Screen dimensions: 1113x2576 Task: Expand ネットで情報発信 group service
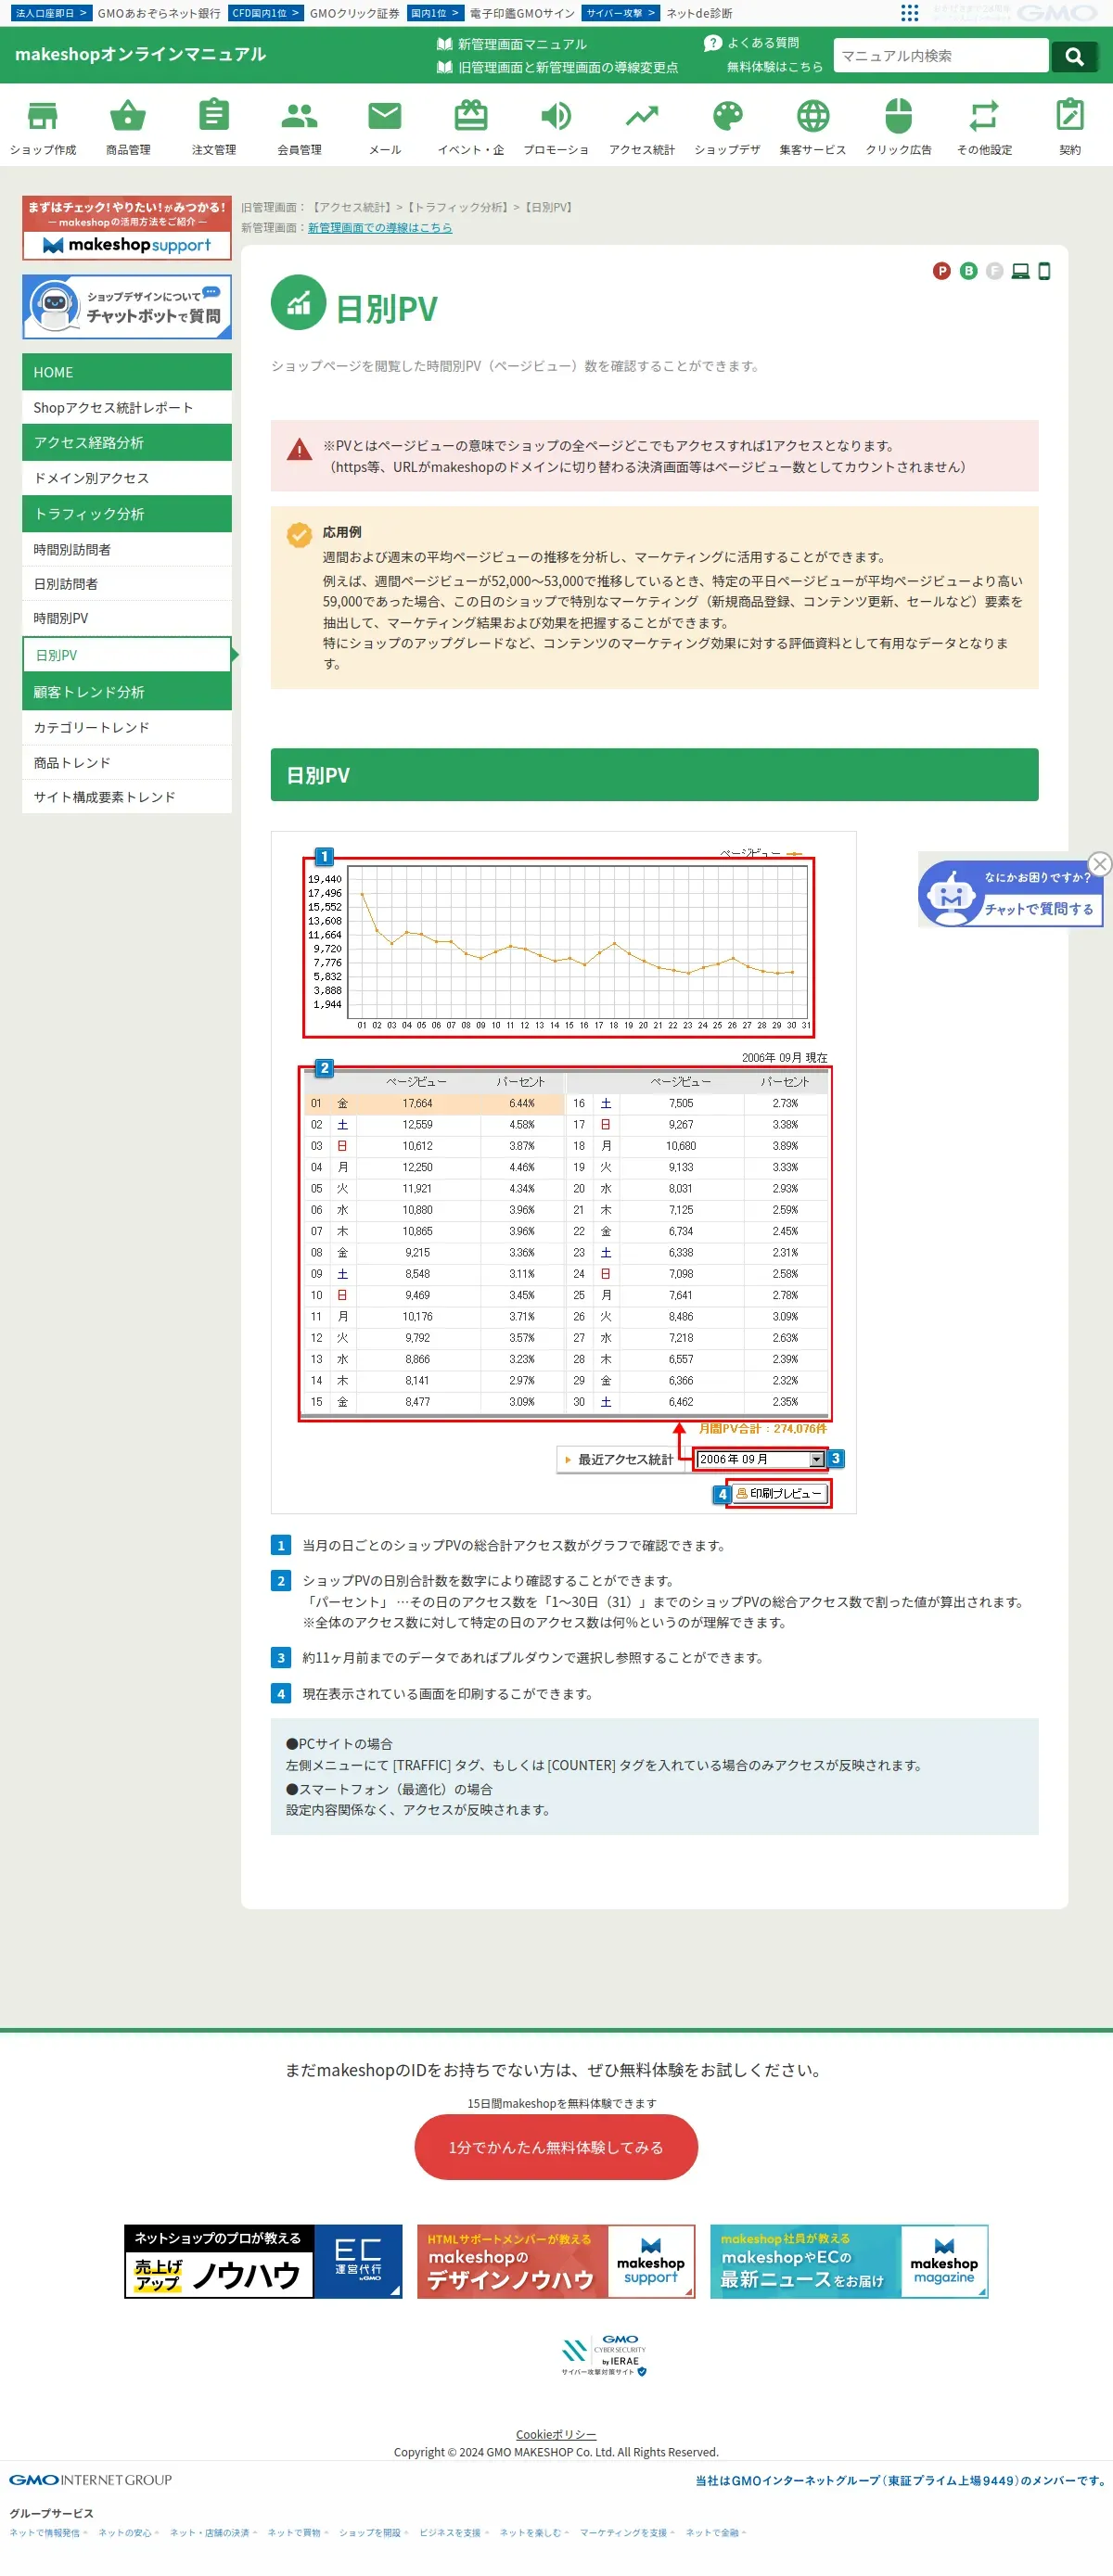[48, 2533]
